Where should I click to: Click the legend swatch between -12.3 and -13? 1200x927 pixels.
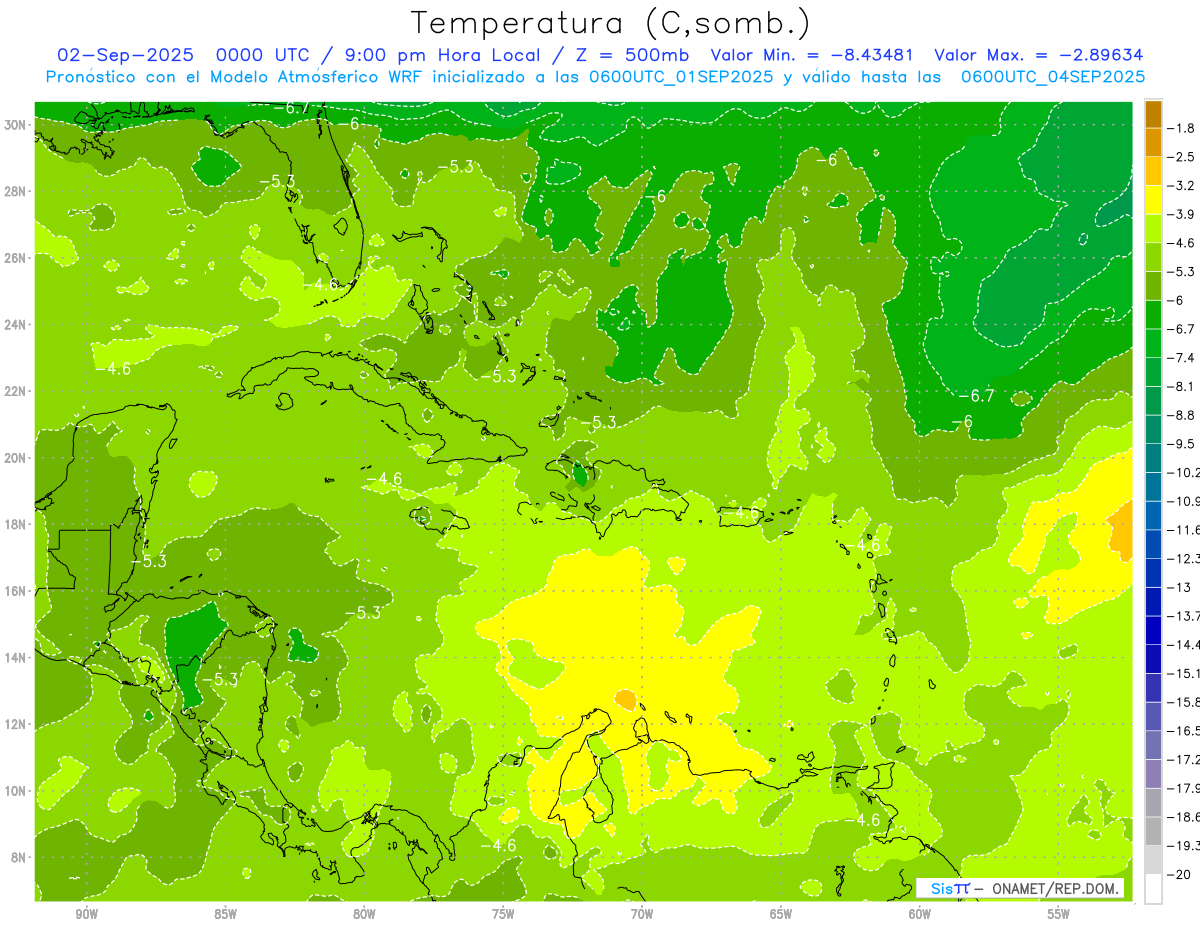click(x=1153, y=573)
